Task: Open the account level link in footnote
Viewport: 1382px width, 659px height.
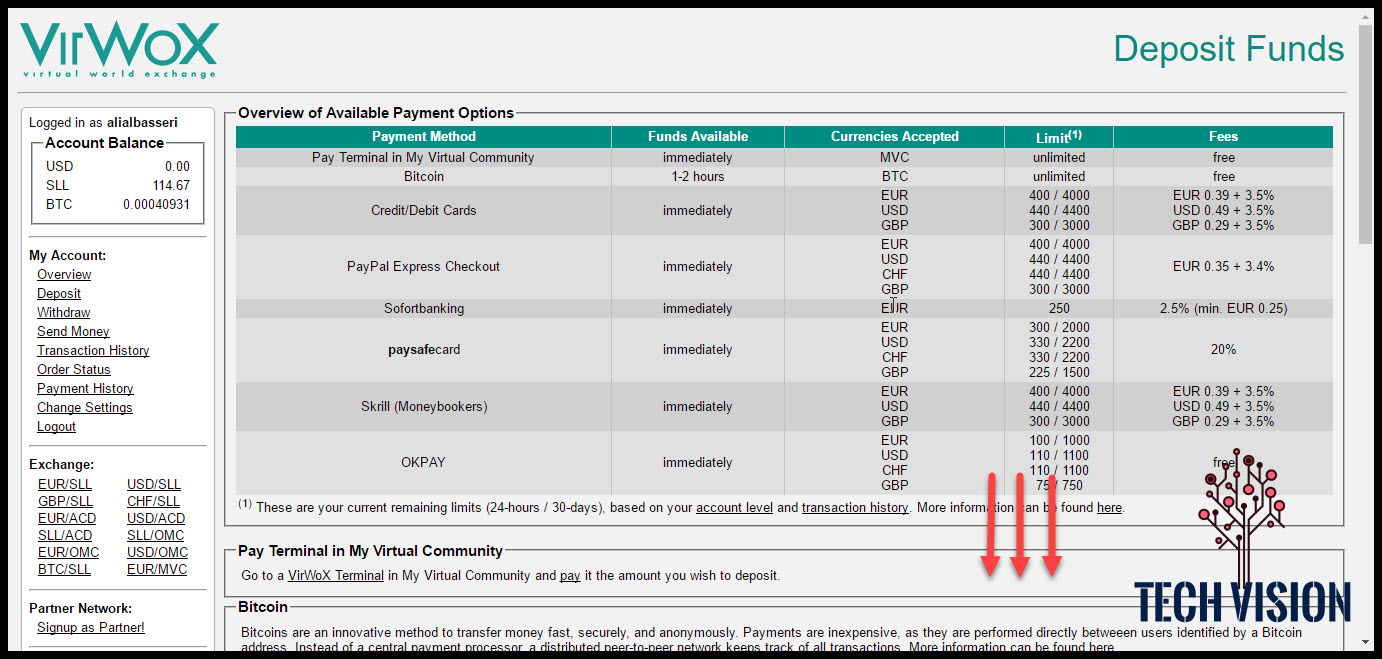Action: click(x=734, y=507)
